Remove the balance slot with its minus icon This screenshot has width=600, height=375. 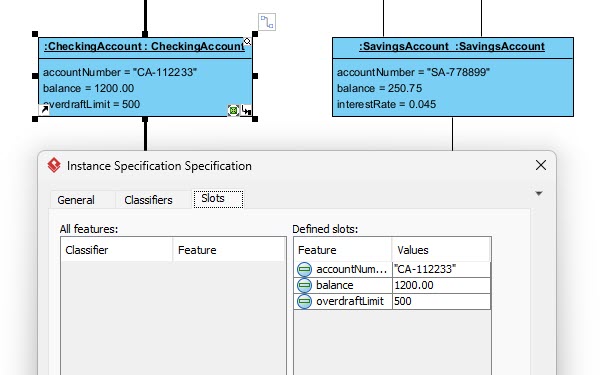pos(305,285)
